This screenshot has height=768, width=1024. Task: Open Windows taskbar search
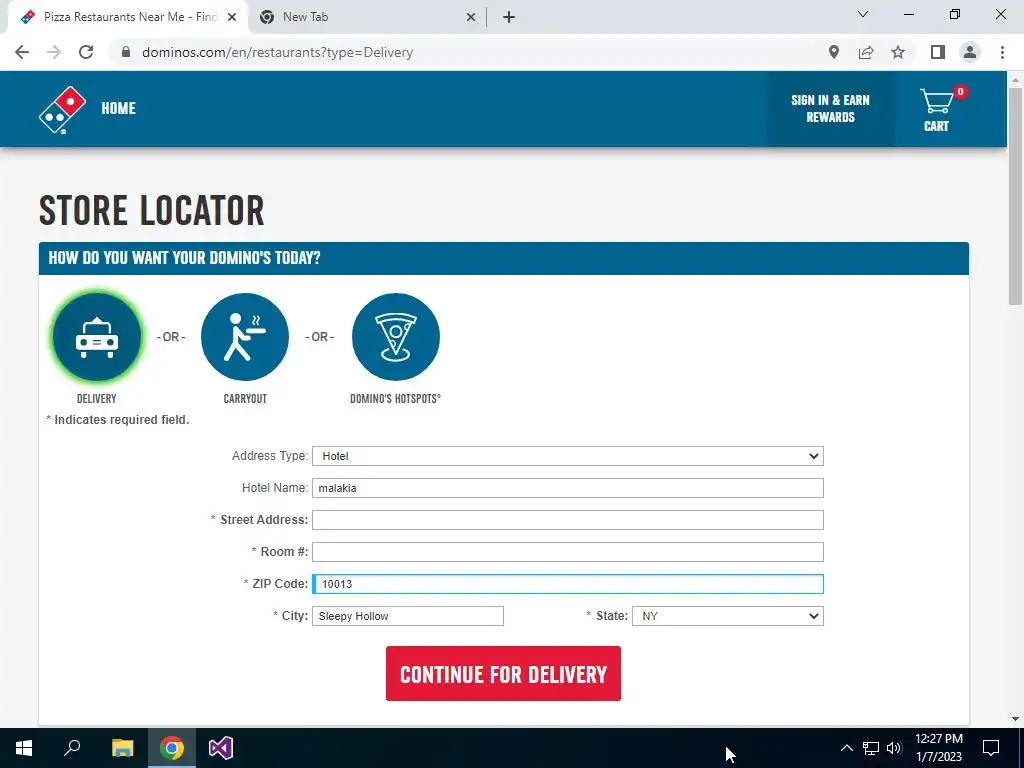coord(72,748)
